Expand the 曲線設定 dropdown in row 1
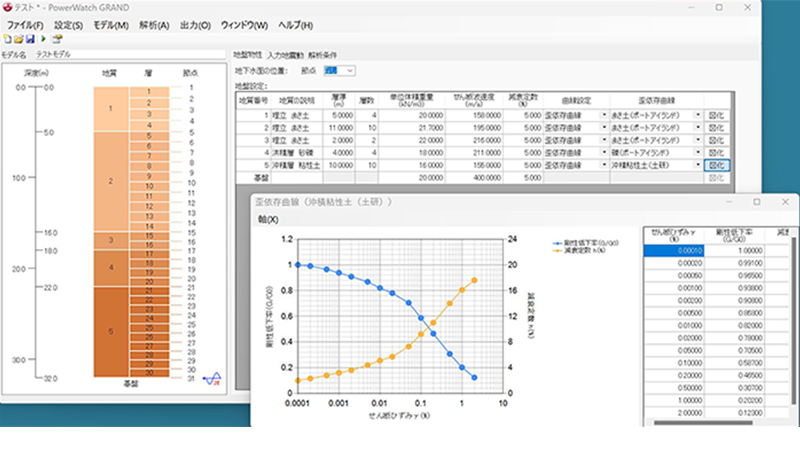The width and height of the screenshot is (800, 450). [x=603, y=115]
